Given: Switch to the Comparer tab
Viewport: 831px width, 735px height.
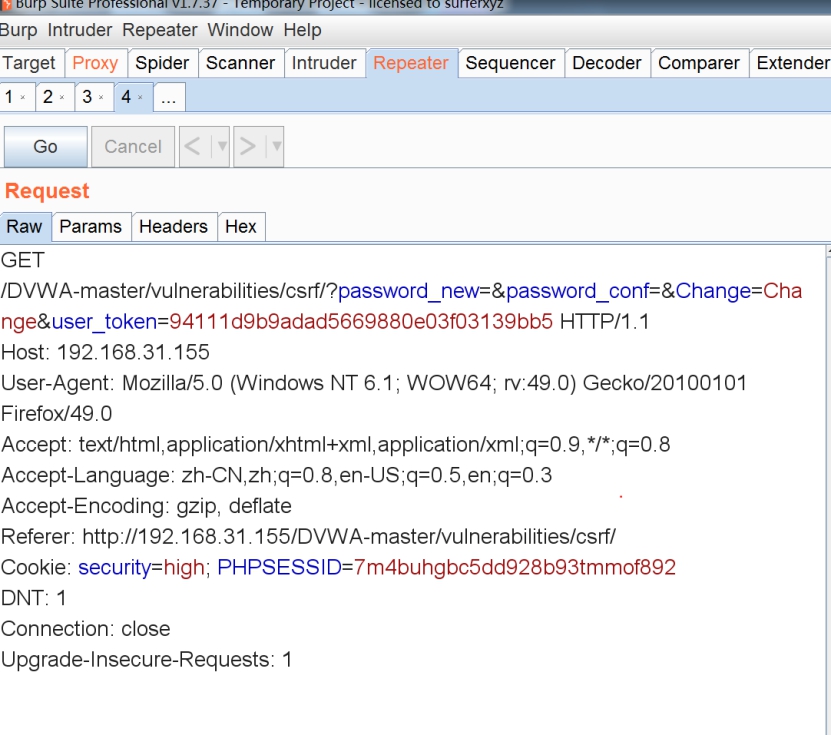Looking at the screenshot, I should pos(699,63).
